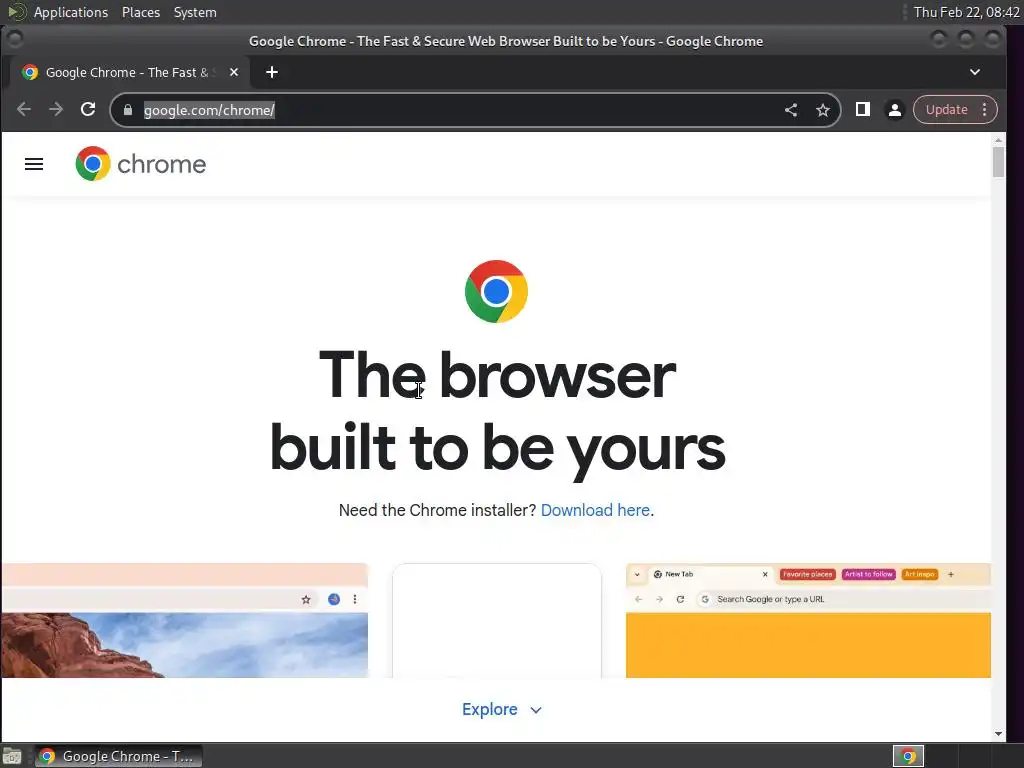1024x768 pixels.
Task: Click the large Chrome logo in hero
Action: click(x=496, y=291)
